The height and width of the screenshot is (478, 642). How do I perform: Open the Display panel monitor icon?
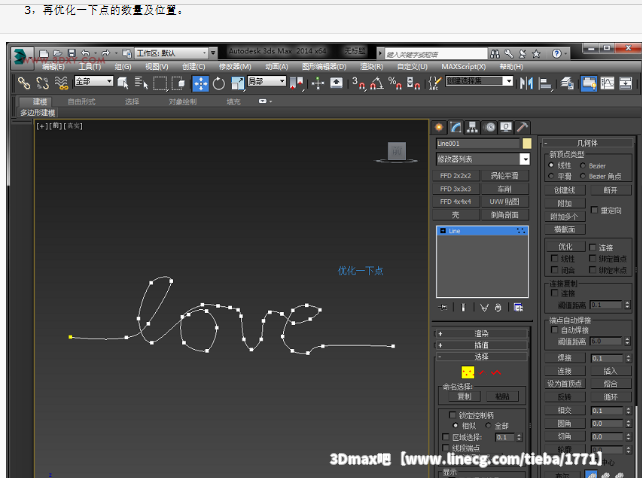tap(506, 127)
